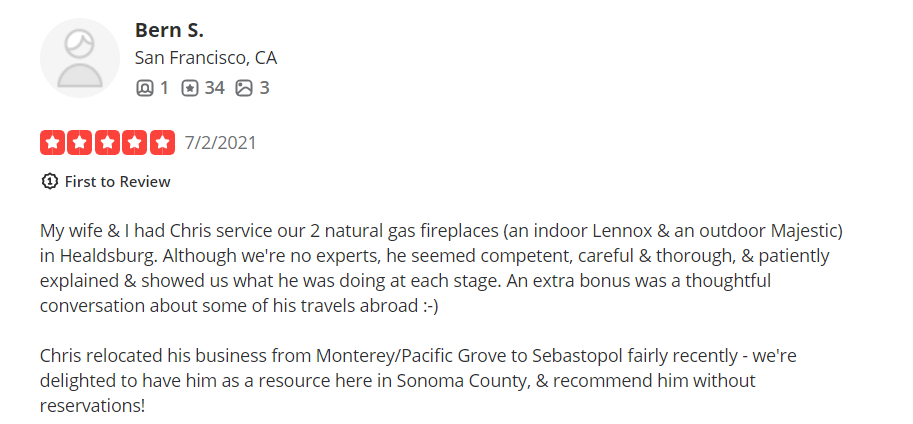Click the review date 7/2/2021
Viewport: 913px width, 424px height.
point(221,143)
